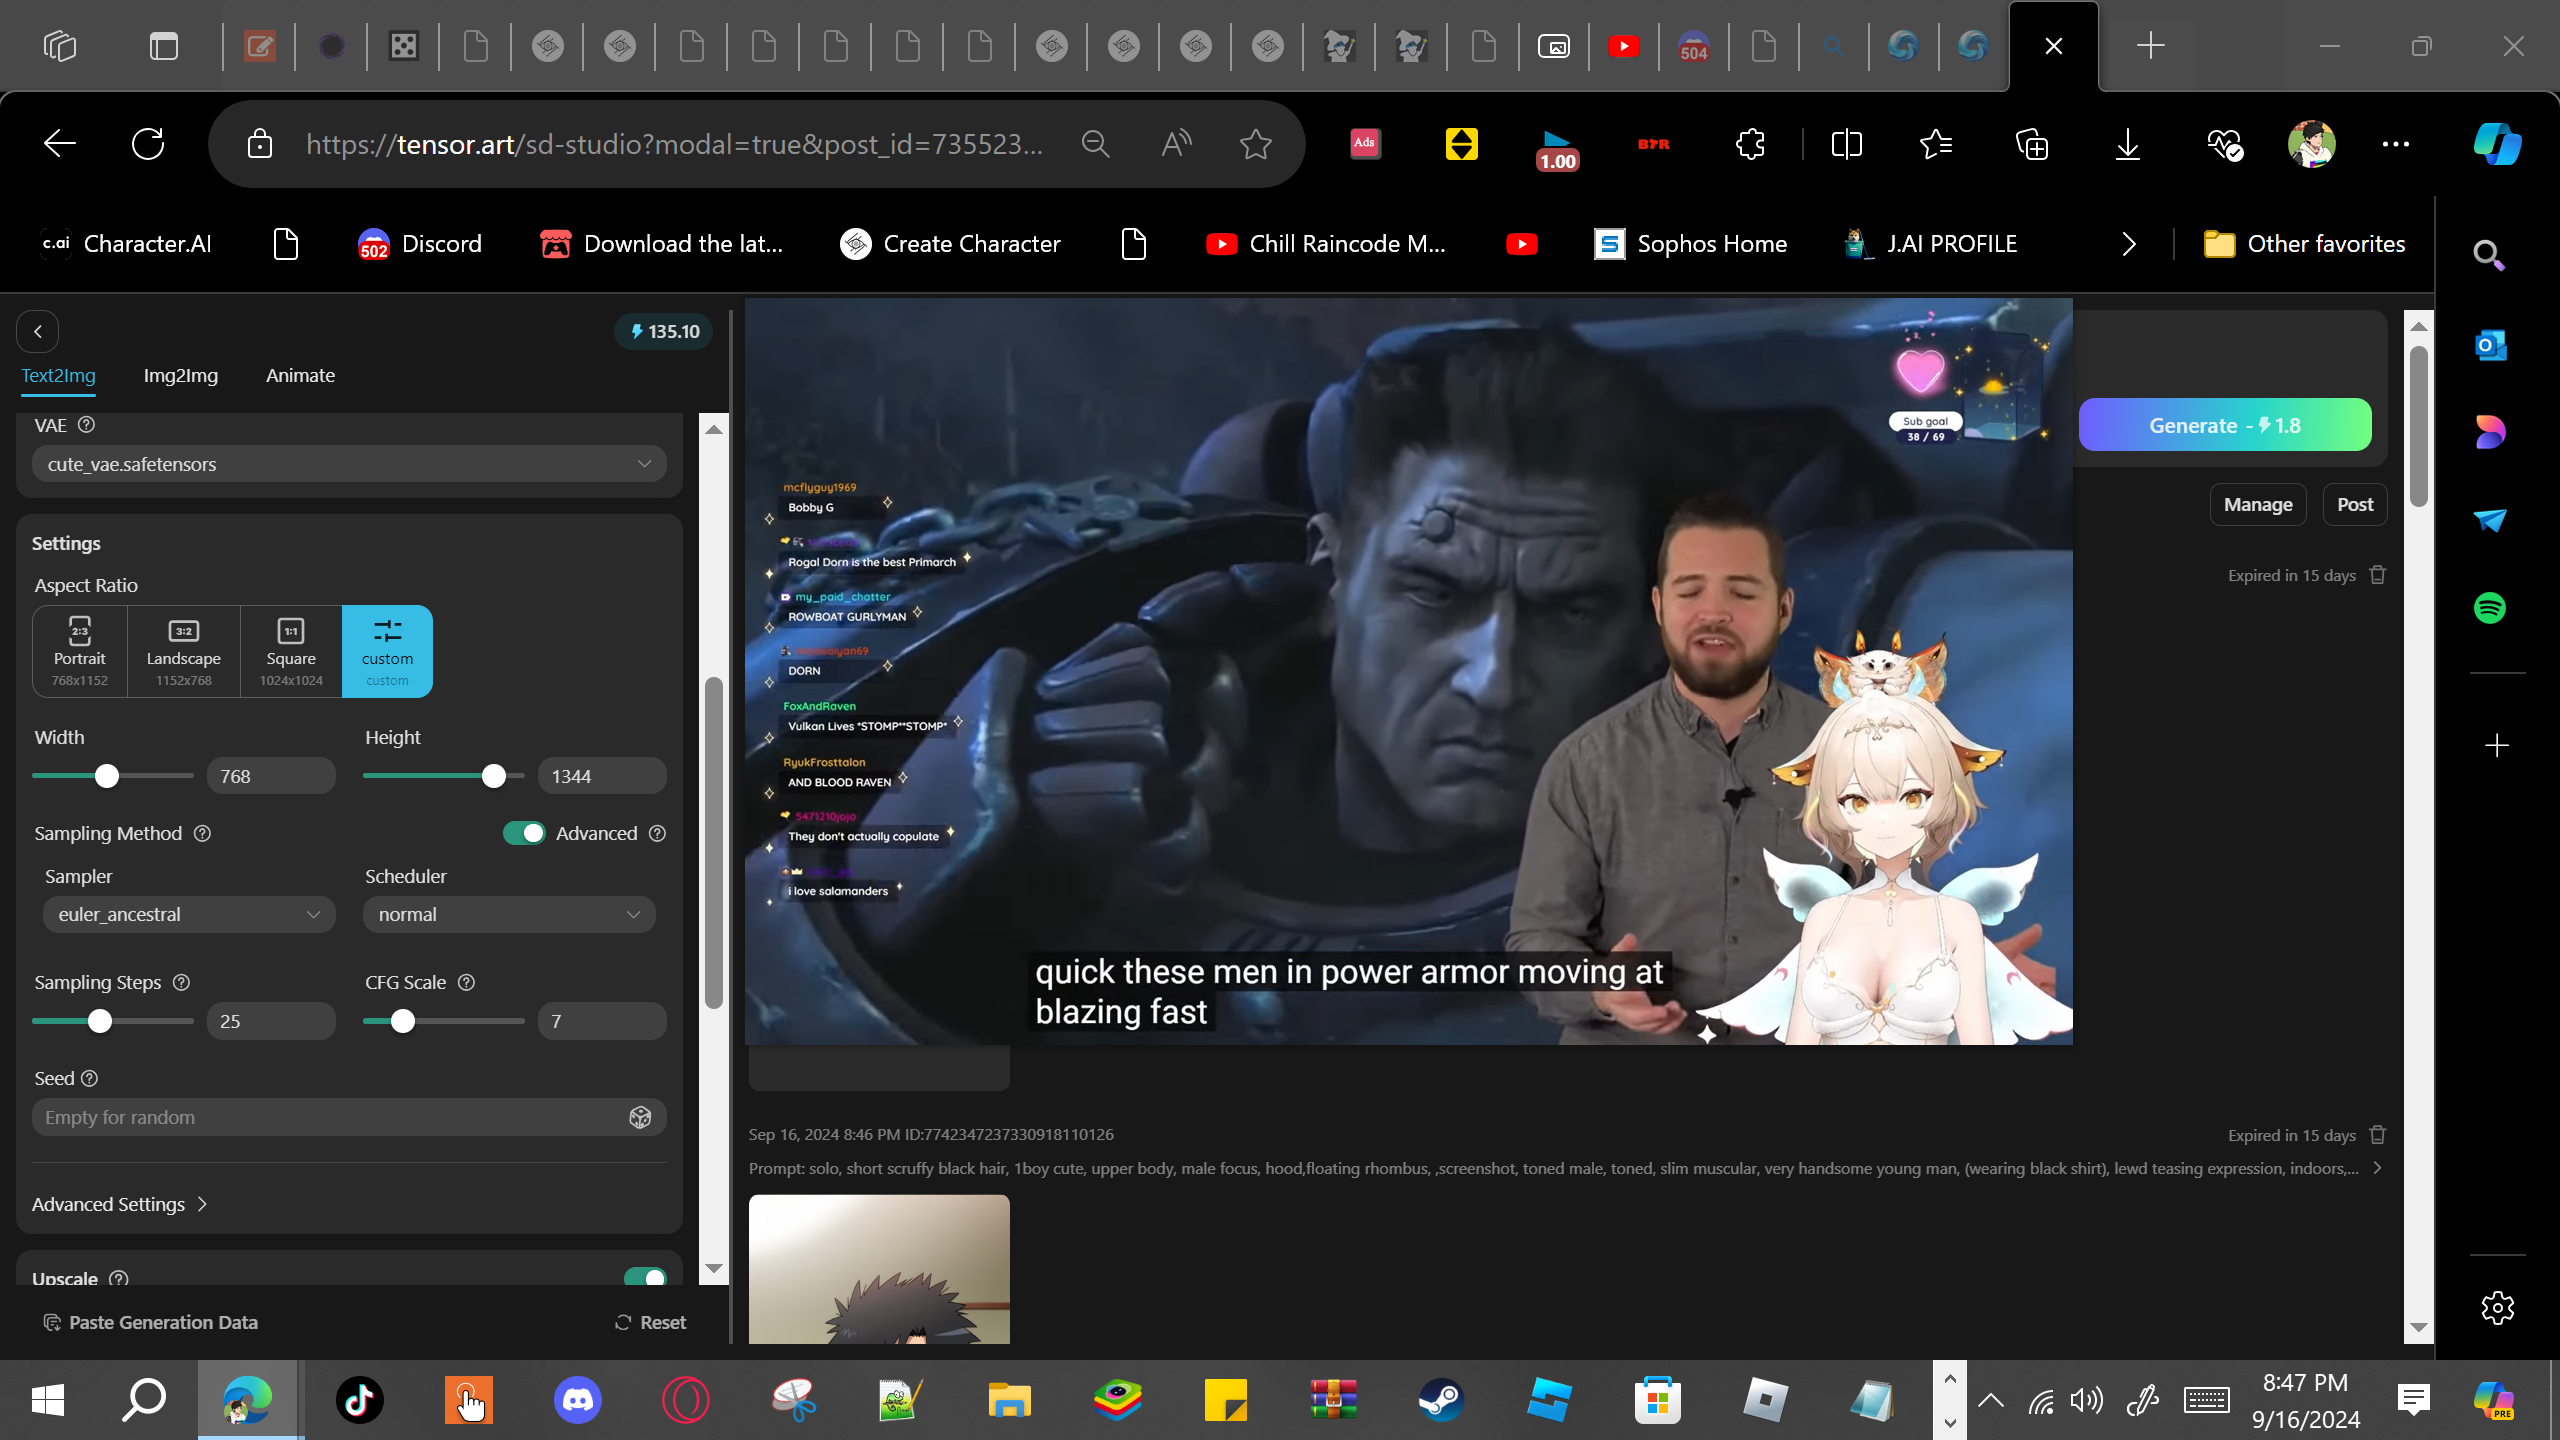Click the Upscale help question icon
The width and height of the screenshot is (2560, 1440).
tap(119, 1278)
